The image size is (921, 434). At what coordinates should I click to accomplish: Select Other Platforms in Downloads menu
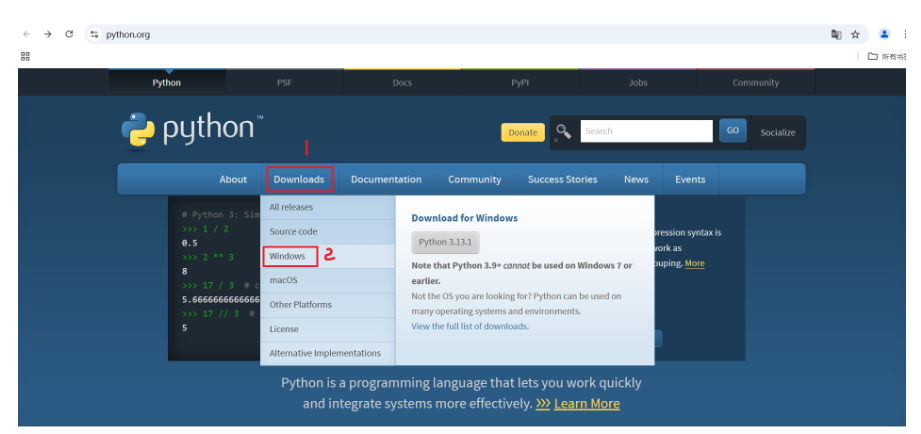pos(328,305)
